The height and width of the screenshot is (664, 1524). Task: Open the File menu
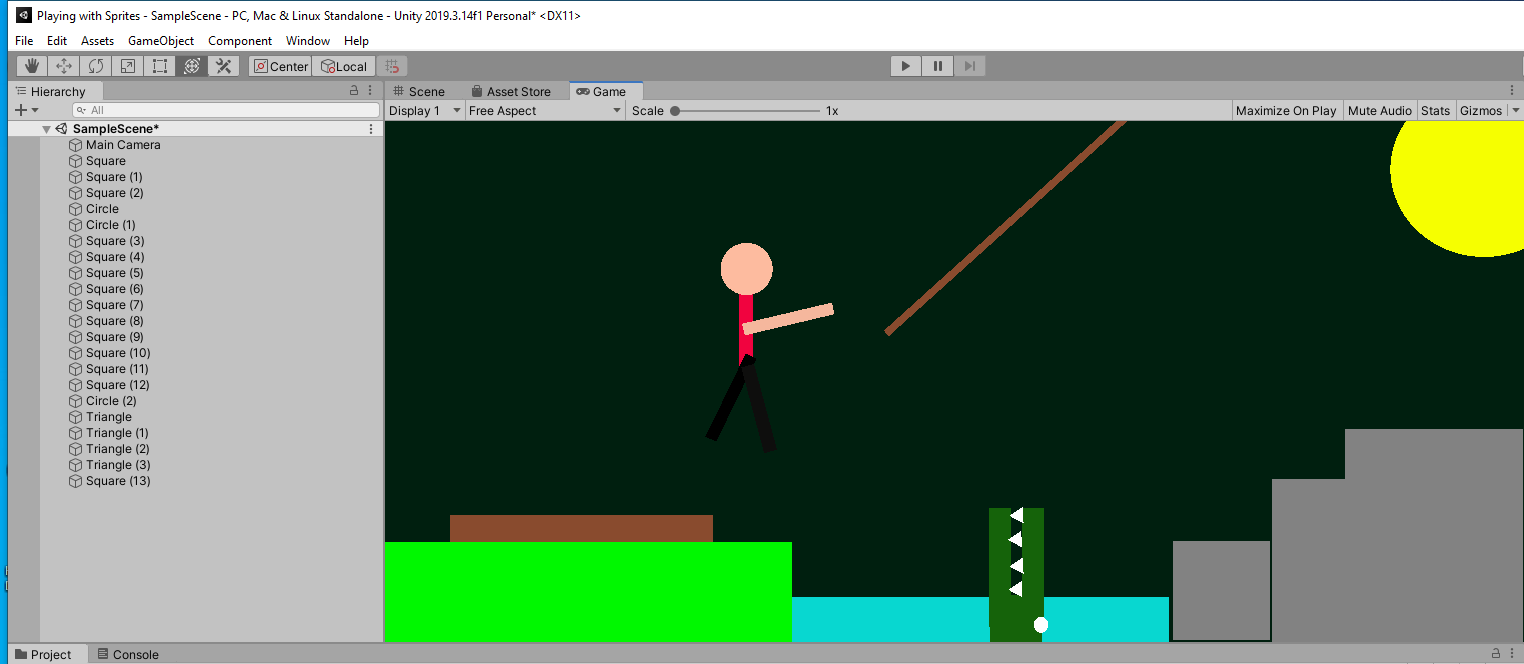point(24,41)
